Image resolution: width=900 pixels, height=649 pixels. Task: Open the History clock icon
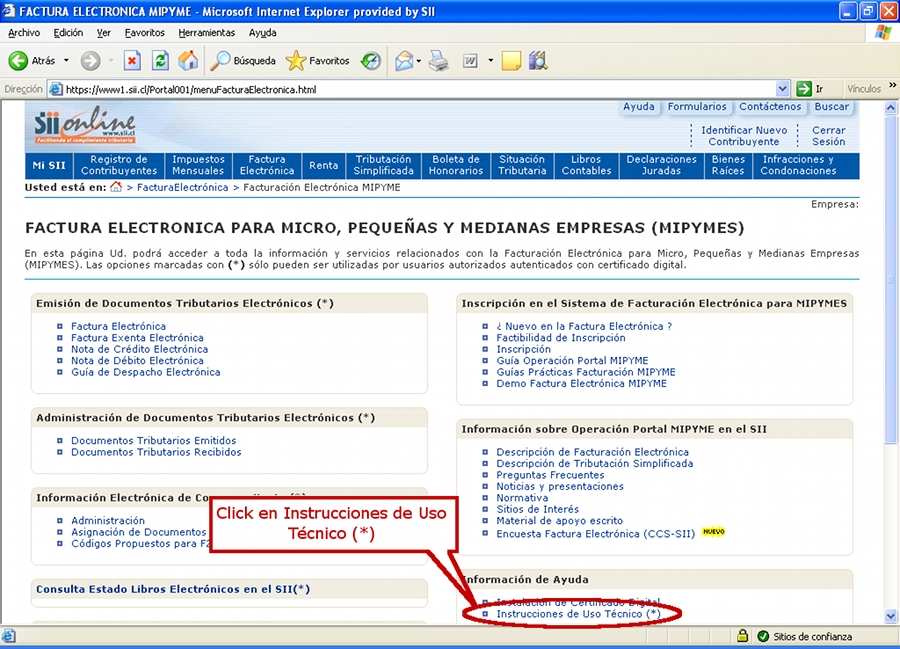coord(371,60)
